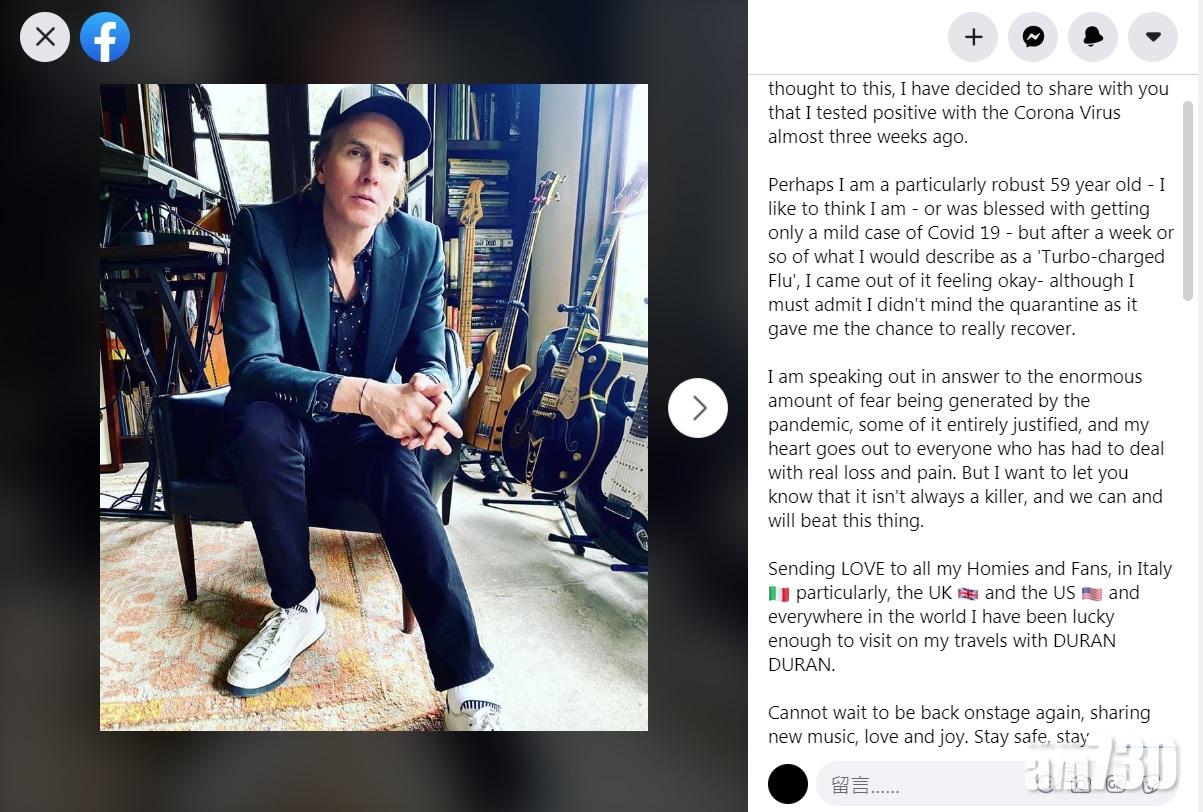Viewport: 1203px width, 812px height.
Task: Comment with a GIF
Action: [x=1114, y=784]
